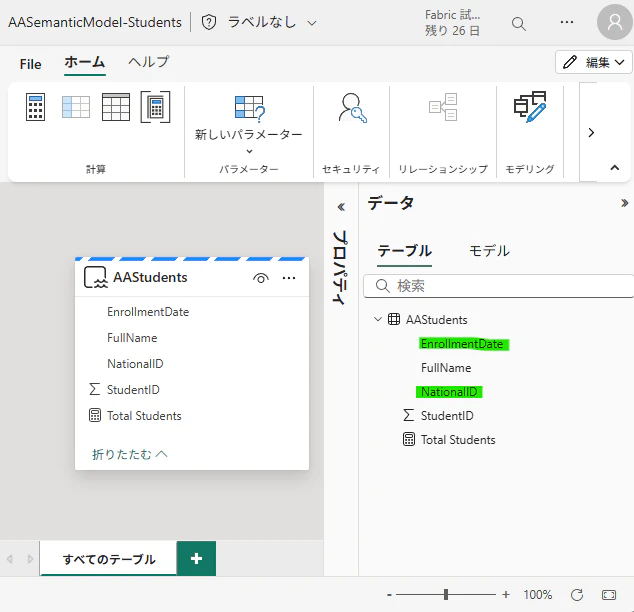Click the Calculation group icon in ribbon

[155, 107]
